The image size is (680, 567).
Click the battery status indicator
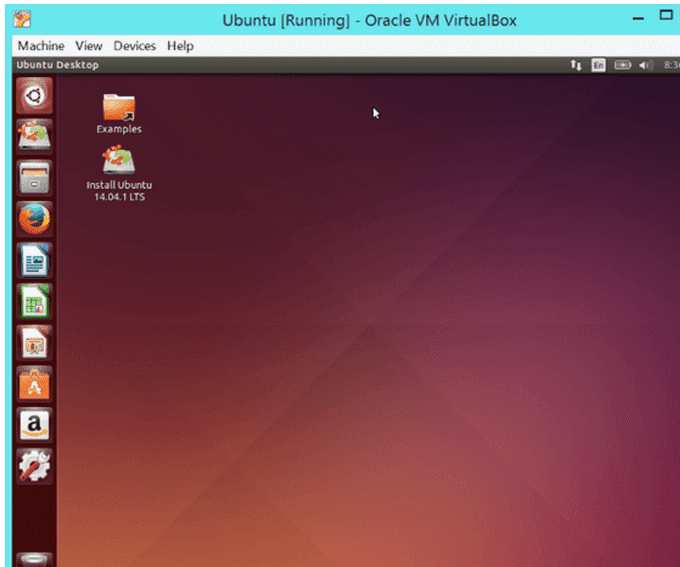tap(622, 65)
